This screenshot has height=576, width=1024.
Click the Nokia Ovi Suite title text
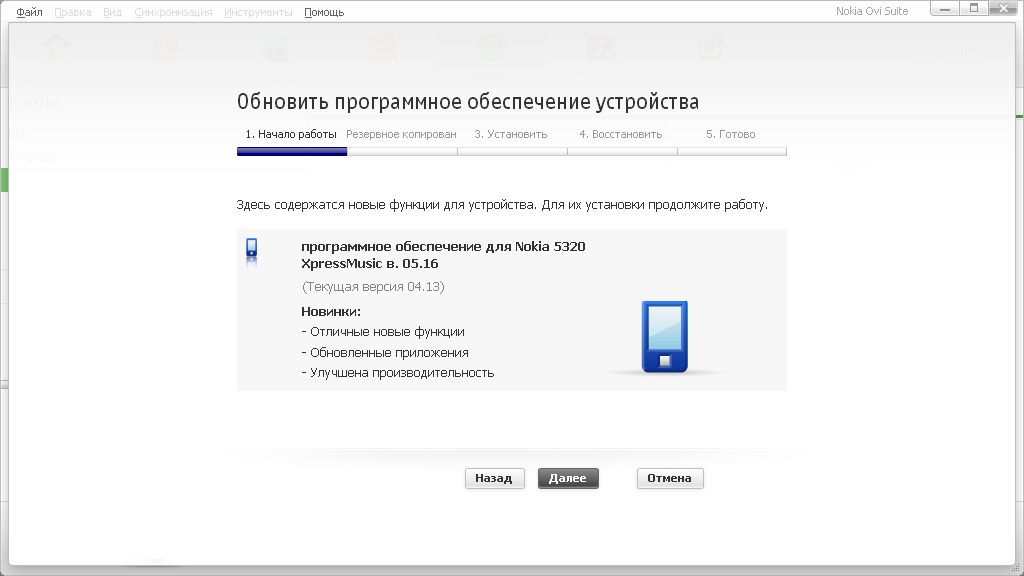click(x=872, y=11)
